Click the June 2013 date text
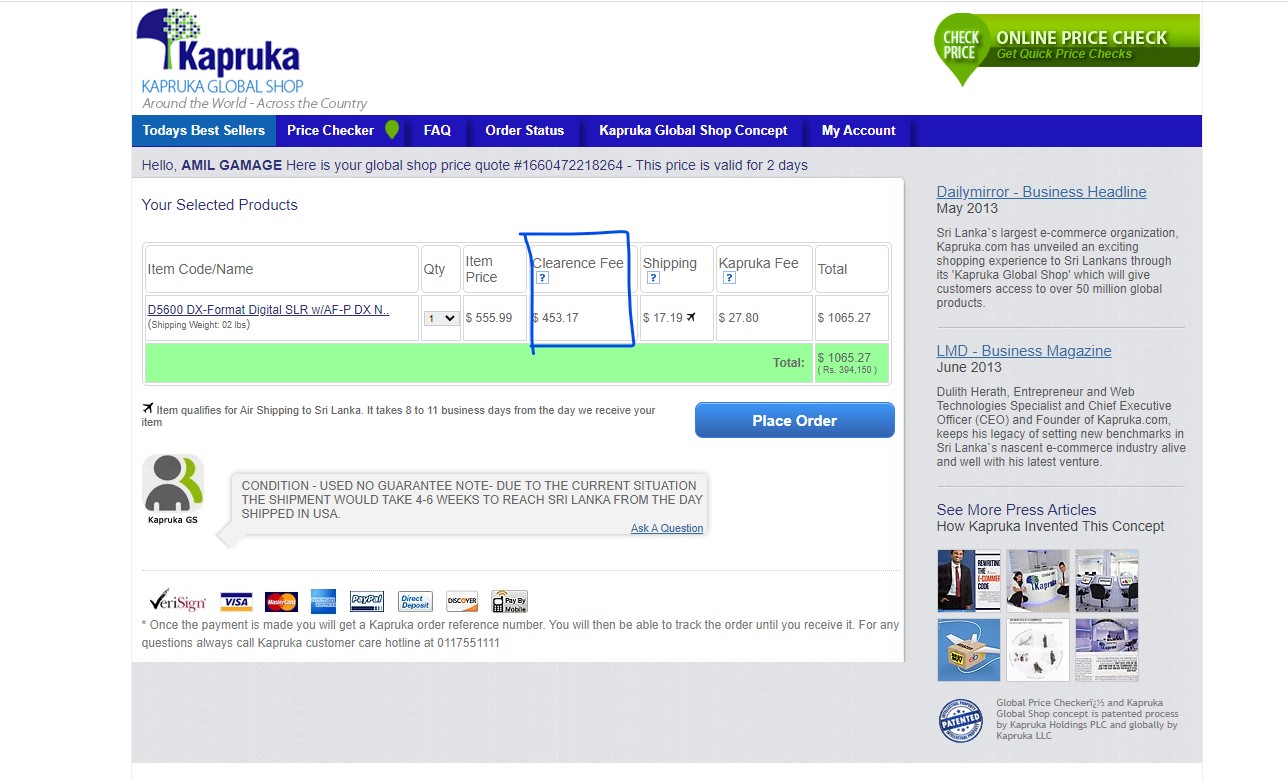Viewport: 1288px width, 781px height. pos(969,367)
